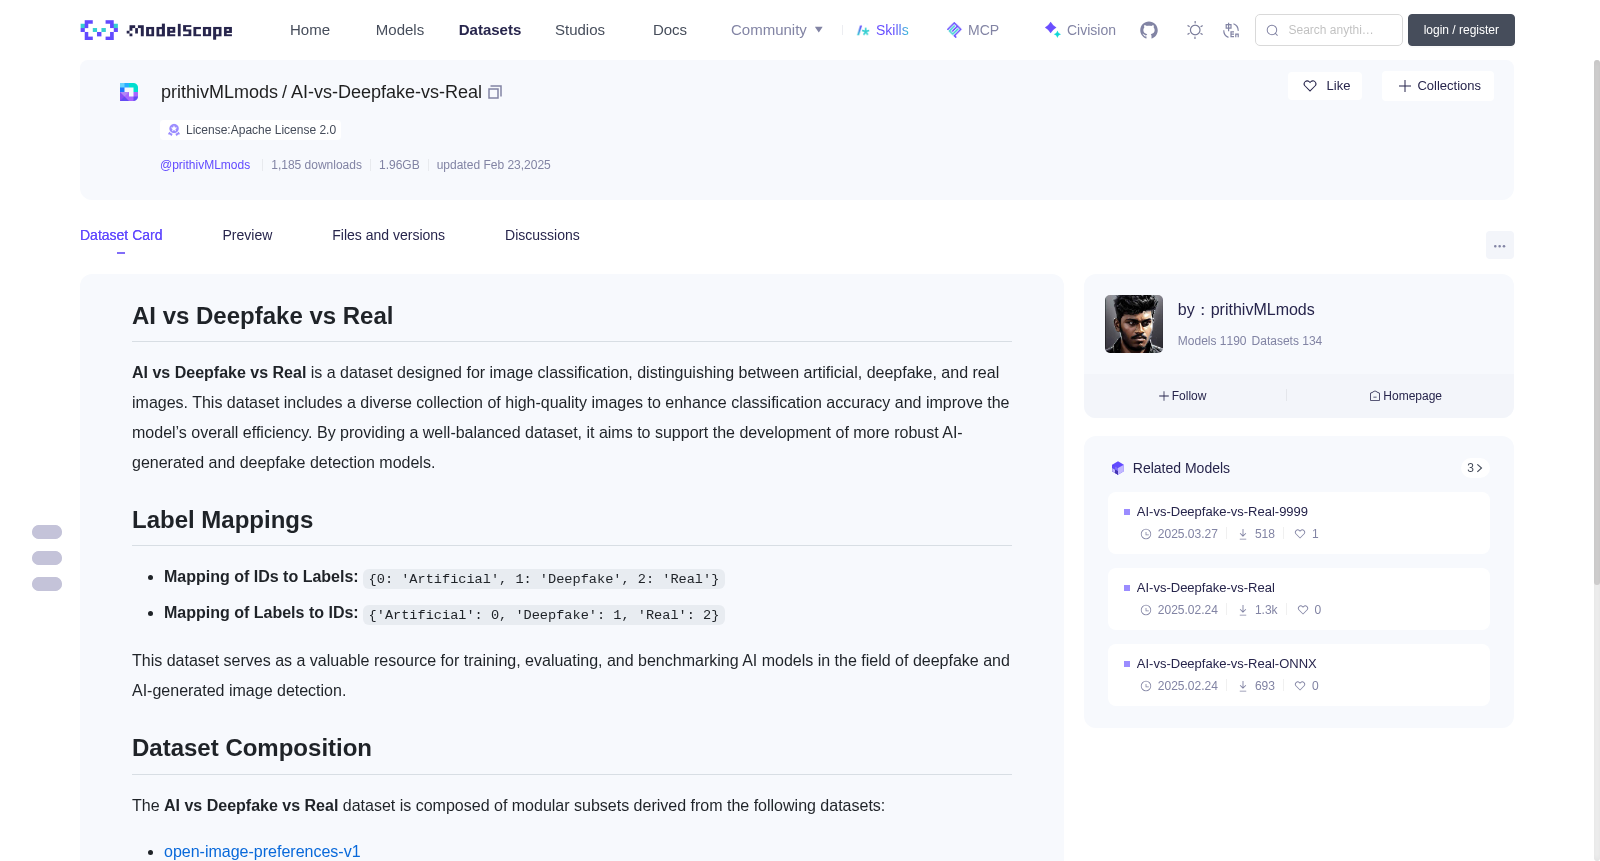This screenshot has width=1600, height=861.
Task: Click the Labels to IDs code snippet
Action: [544, 615]
